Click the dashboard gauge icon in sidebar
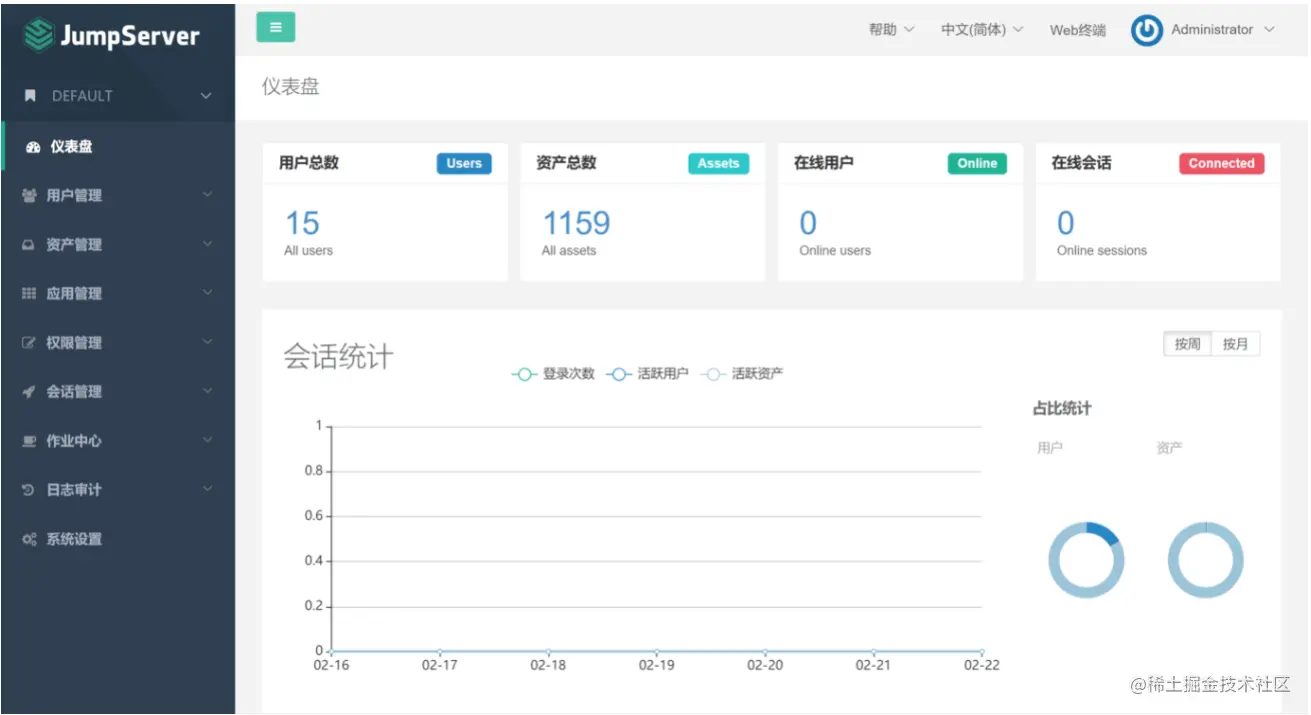1311x715 pixels. point(33,147)
